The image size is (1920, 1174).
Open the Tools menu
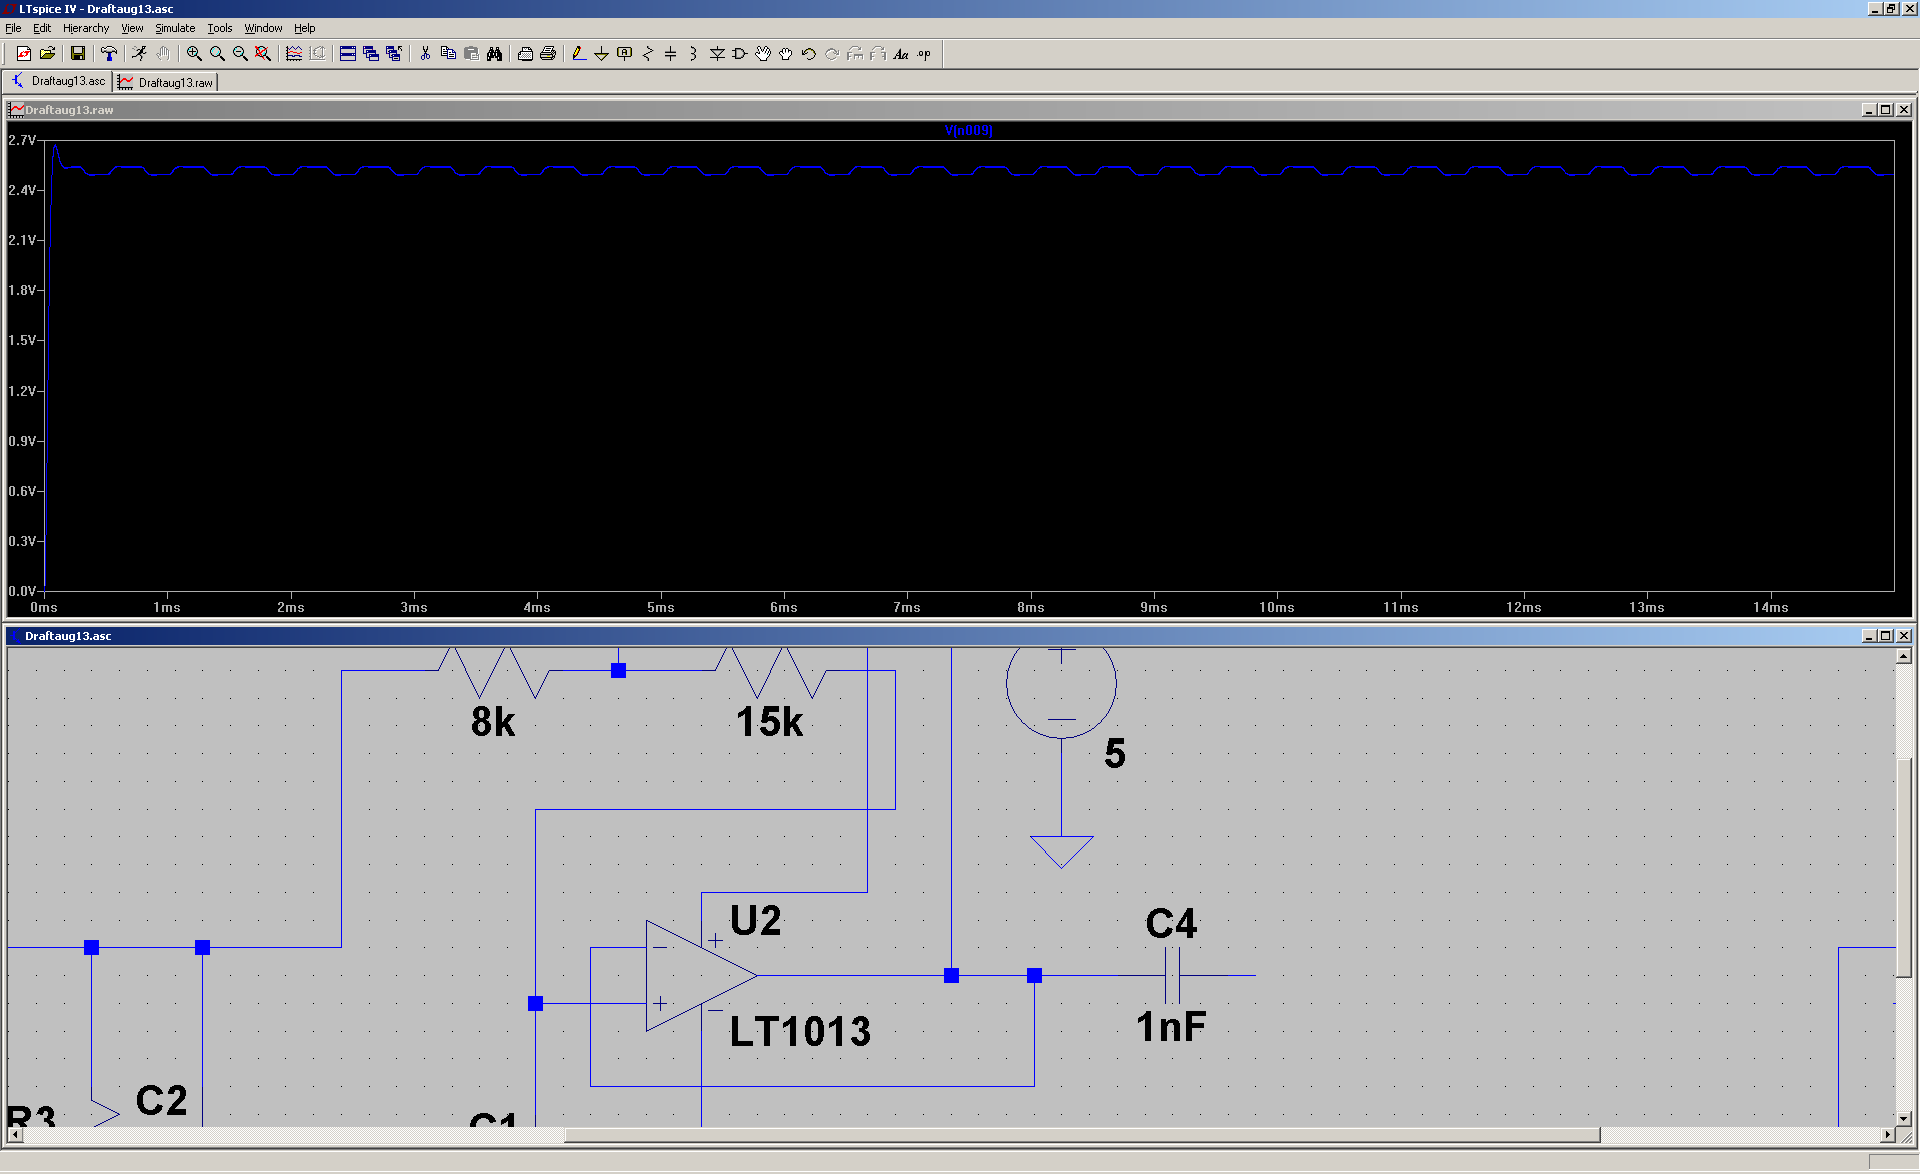[x=219, y=28]
